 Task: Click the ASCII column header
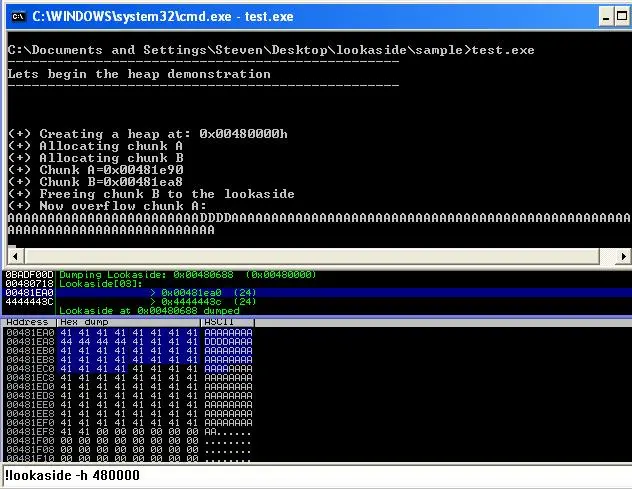click(228, 322)
